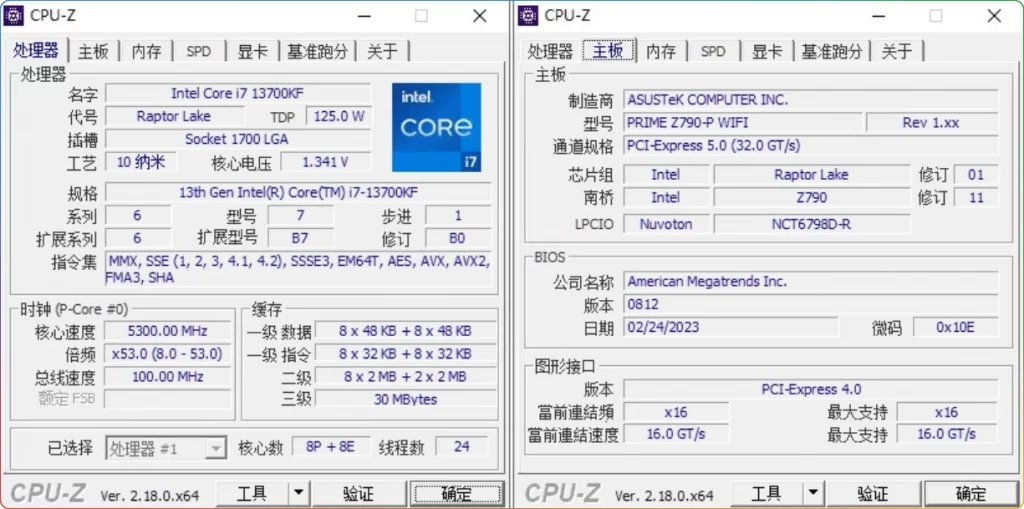Go to 关于 tab in the left window
Image resolution: width=1024 pixels, height=509 pixels.
coord(383,51)
